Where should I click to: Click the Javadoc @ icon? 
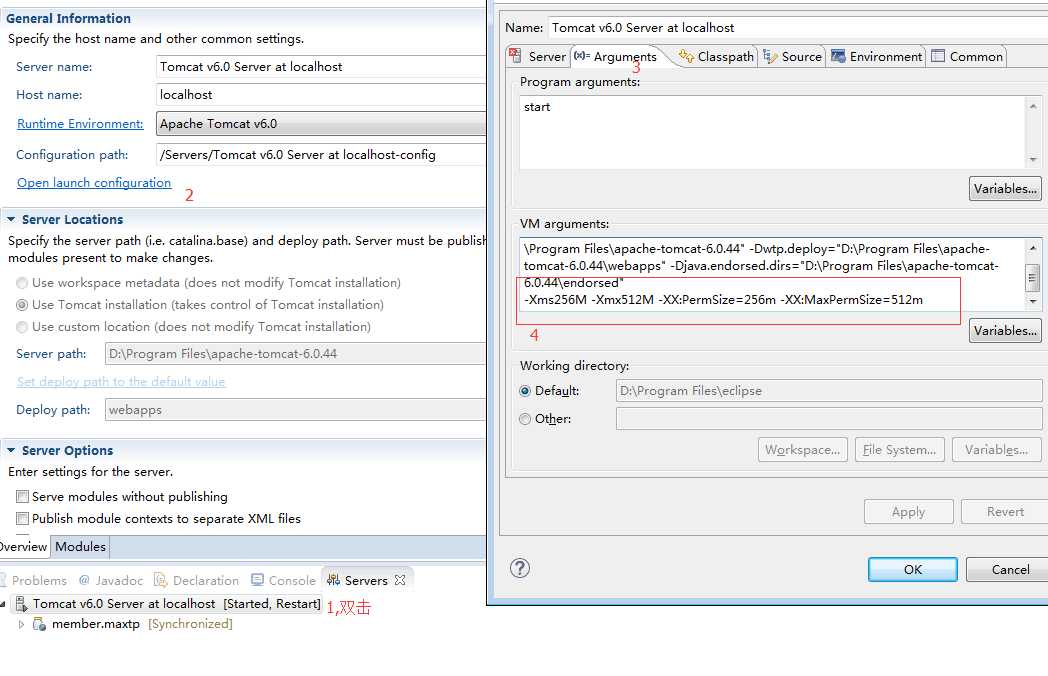pos(84,580)
